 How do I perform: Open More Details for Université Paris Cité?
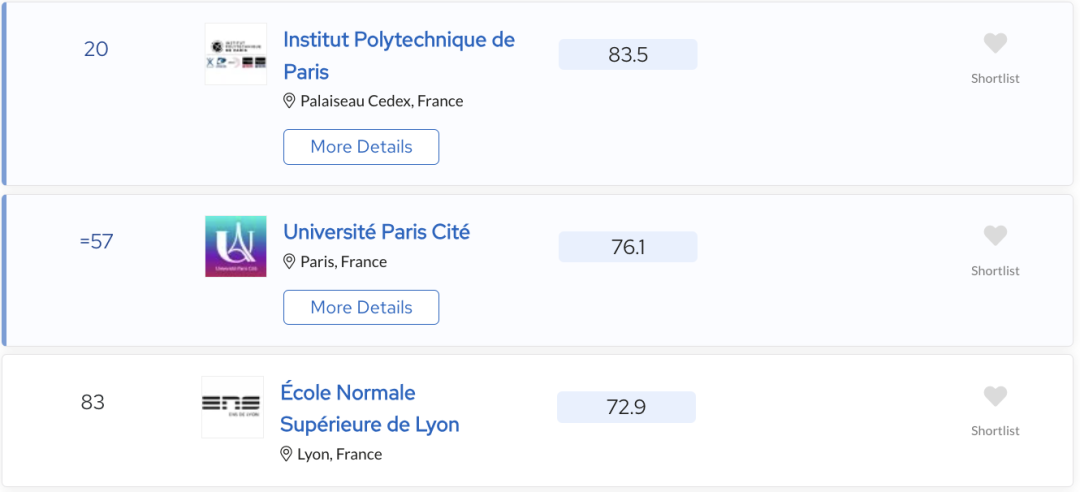(x=361, y=308)
